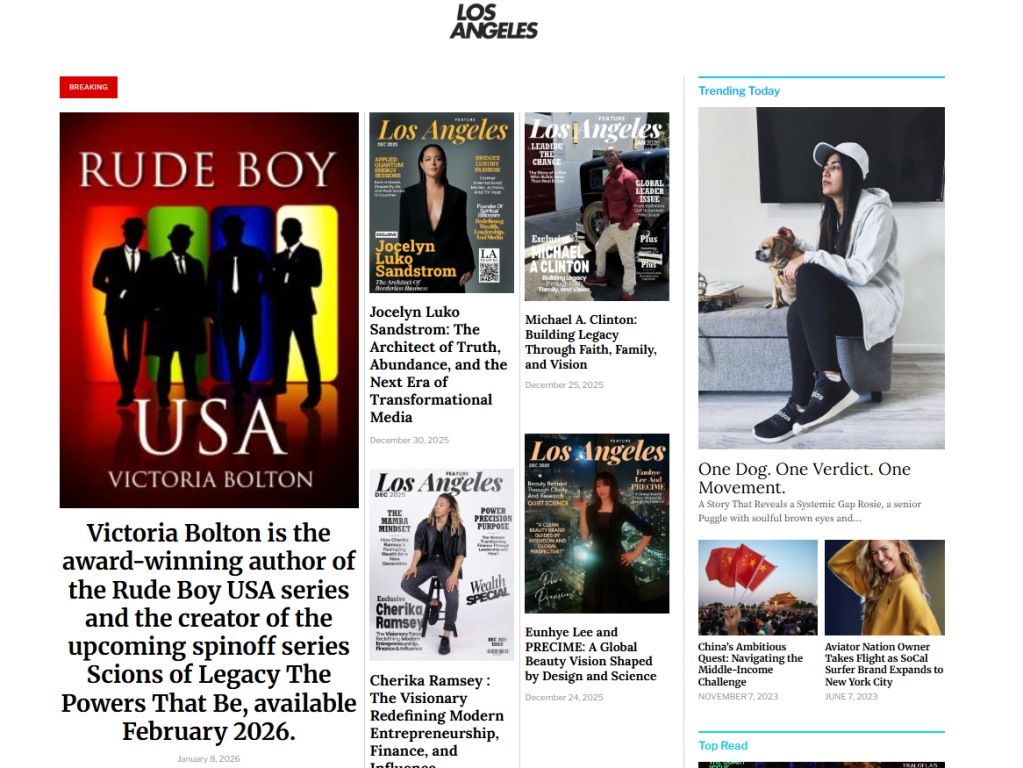This screenshot has height=768, width=1023.
Task: Open the Rude Boy USA book cover
Action: coord(209,310)
